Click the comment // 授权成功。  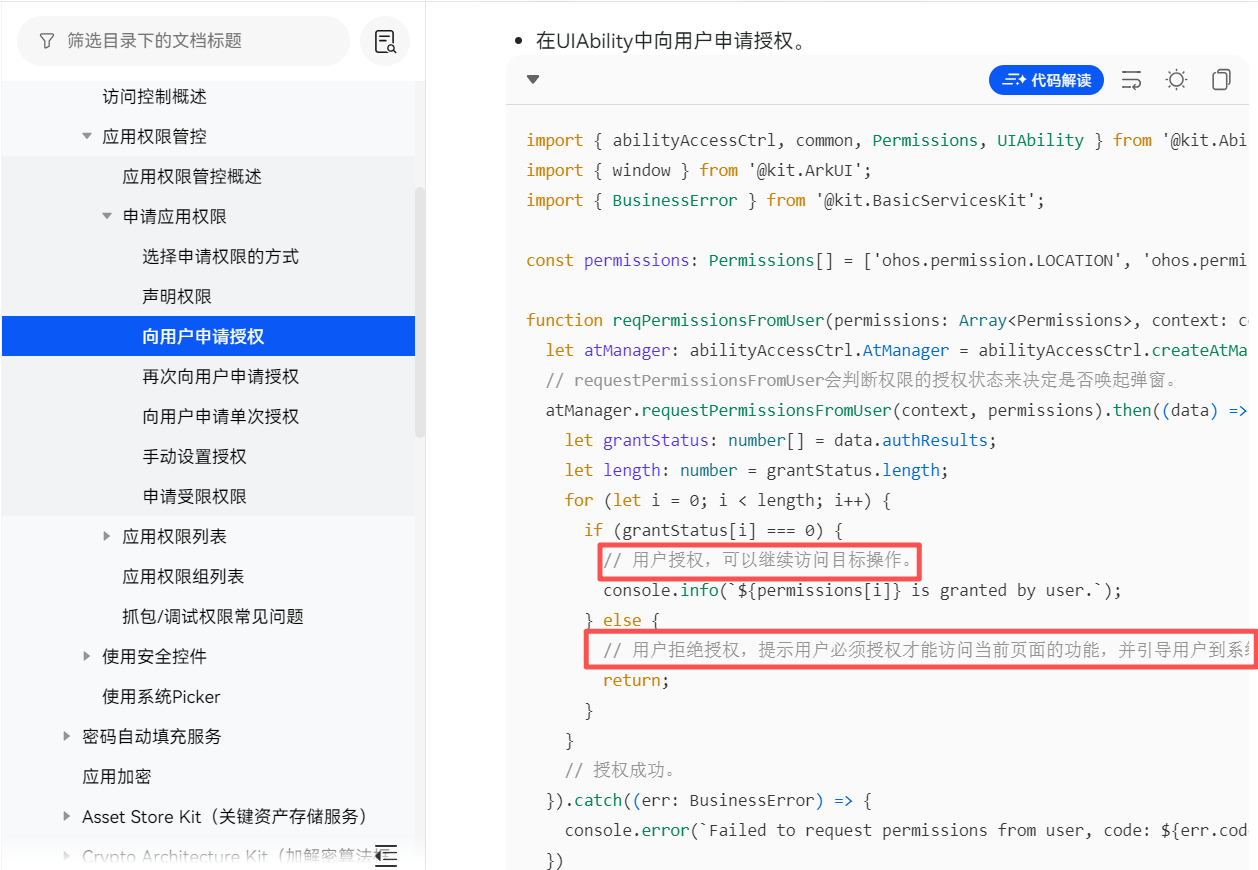point(621,770)
